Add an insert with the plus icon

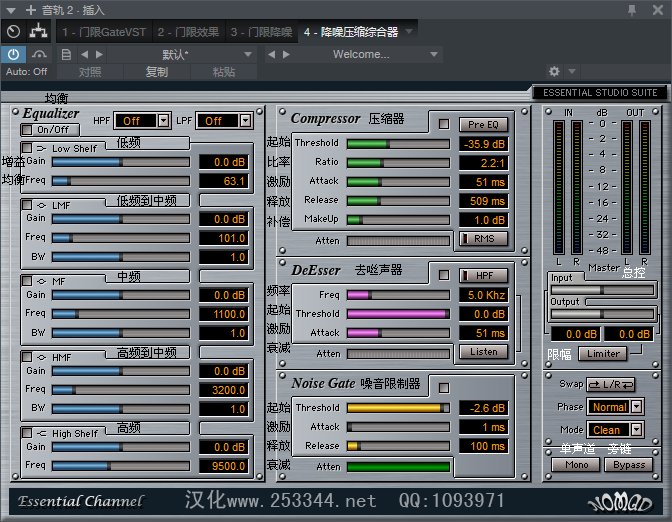pyautogui.click(x=31, y=10)
